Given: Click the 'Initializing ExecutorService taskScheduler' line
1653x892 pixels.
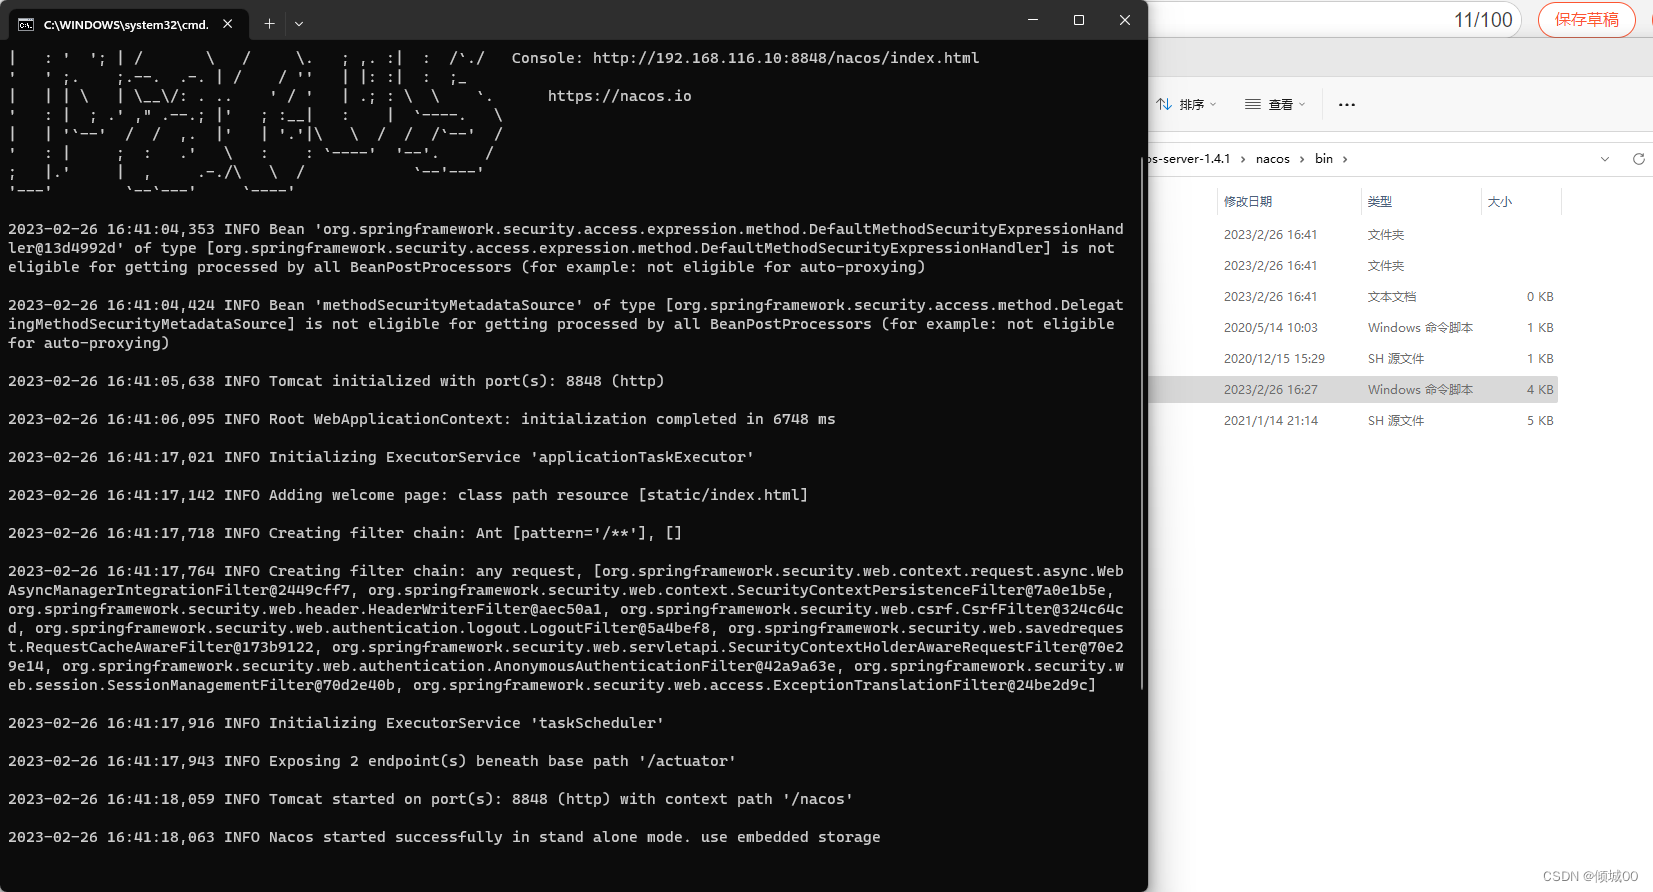Looking at the screenshot, I should [x=336, y=723].
